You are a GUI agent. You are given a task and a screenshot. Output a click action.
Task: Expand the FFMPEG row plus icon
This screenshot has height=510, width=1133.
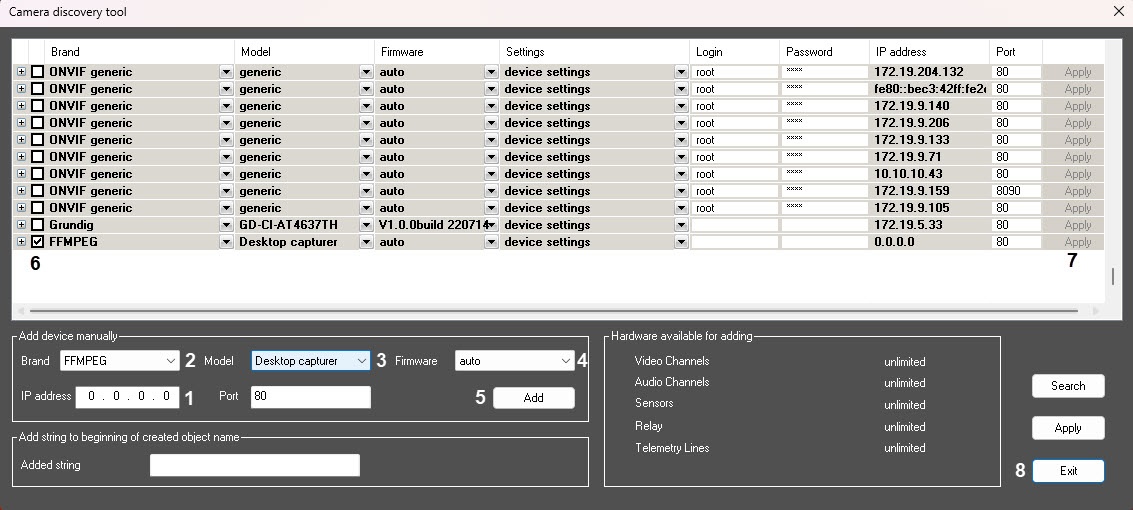(x=21, y=242)
